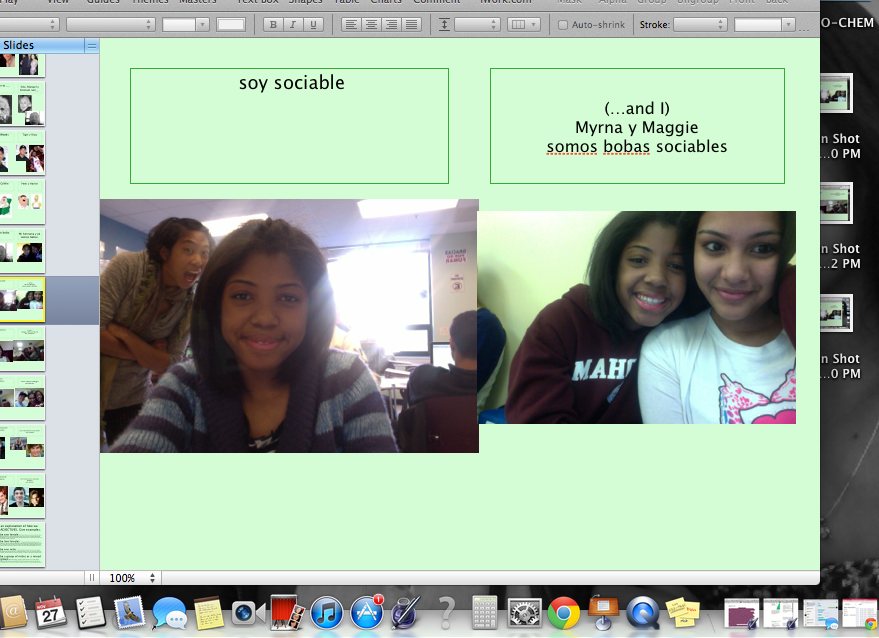Open the App Store in the Dock
Image resolution: width=879 pixels, height=638 pixels.
coord(367,611)
